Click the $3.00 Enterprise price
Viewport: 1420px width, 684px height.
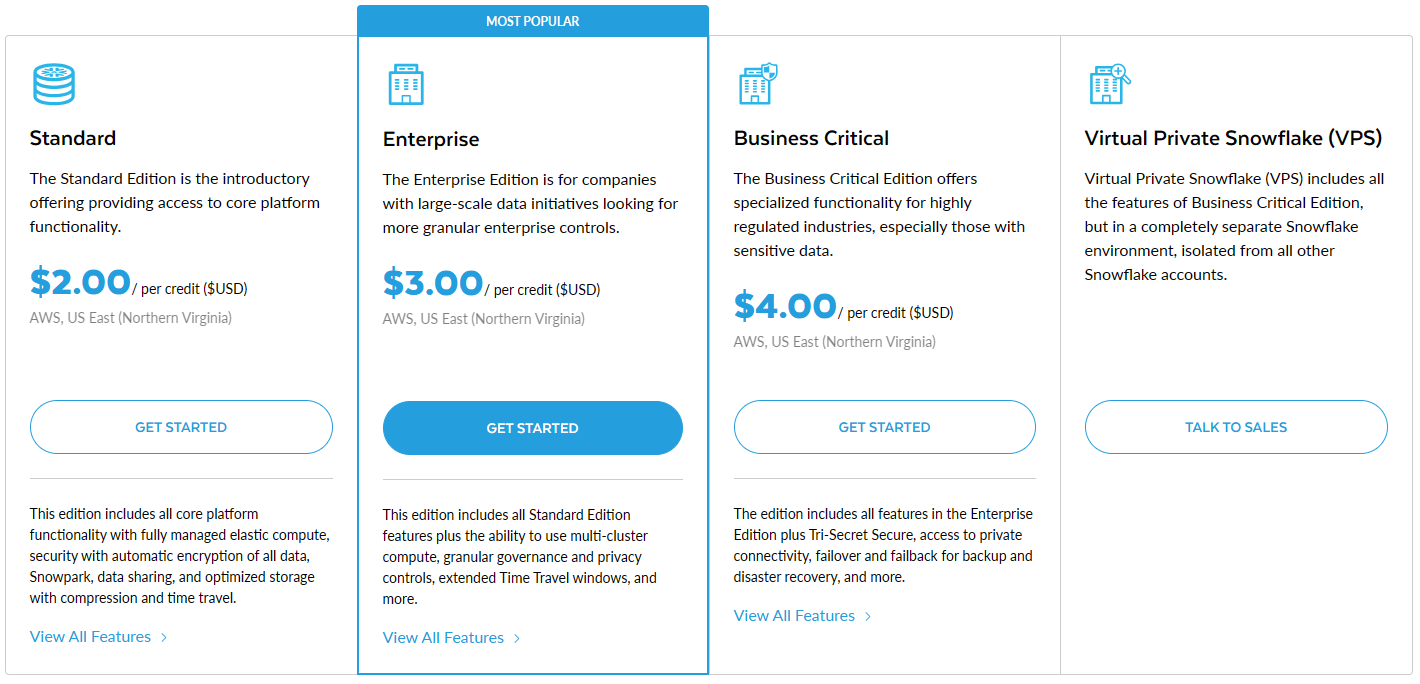coord(433,284)
